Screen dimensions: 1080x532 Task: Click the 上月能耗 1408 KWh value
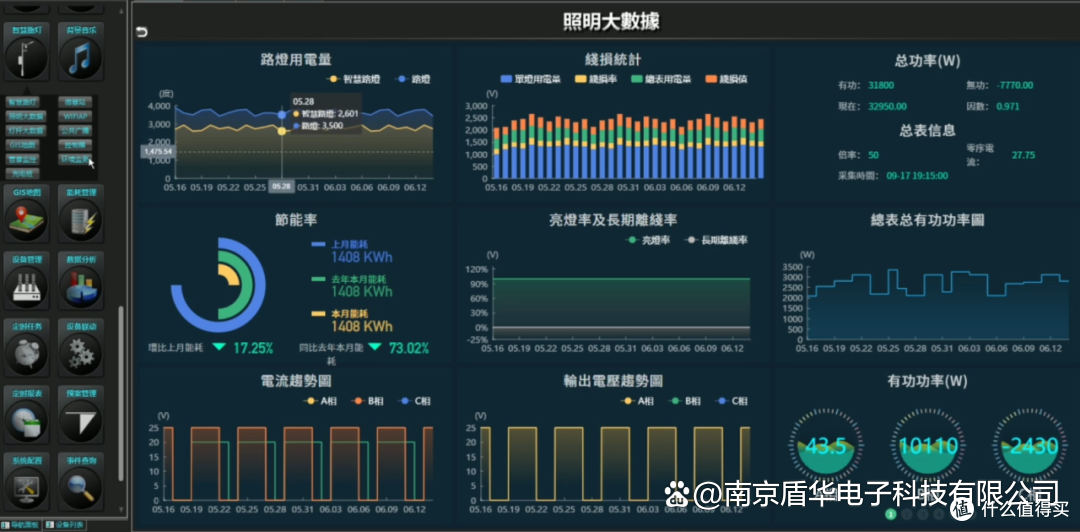362,258
